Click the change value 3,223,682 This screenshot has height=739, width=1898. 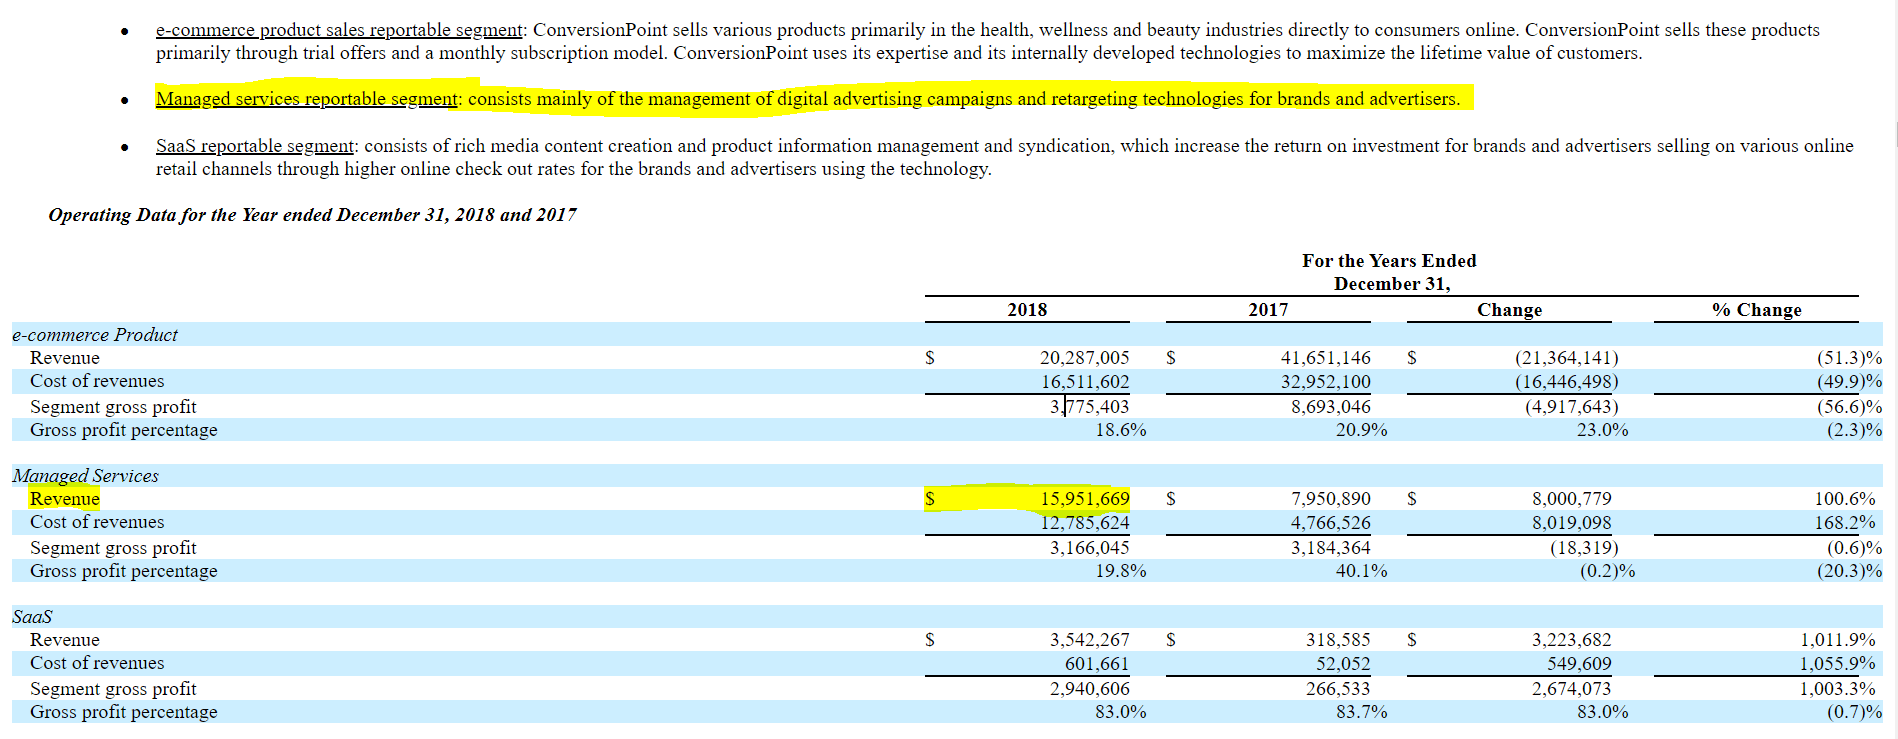[x=1571, y=640]
